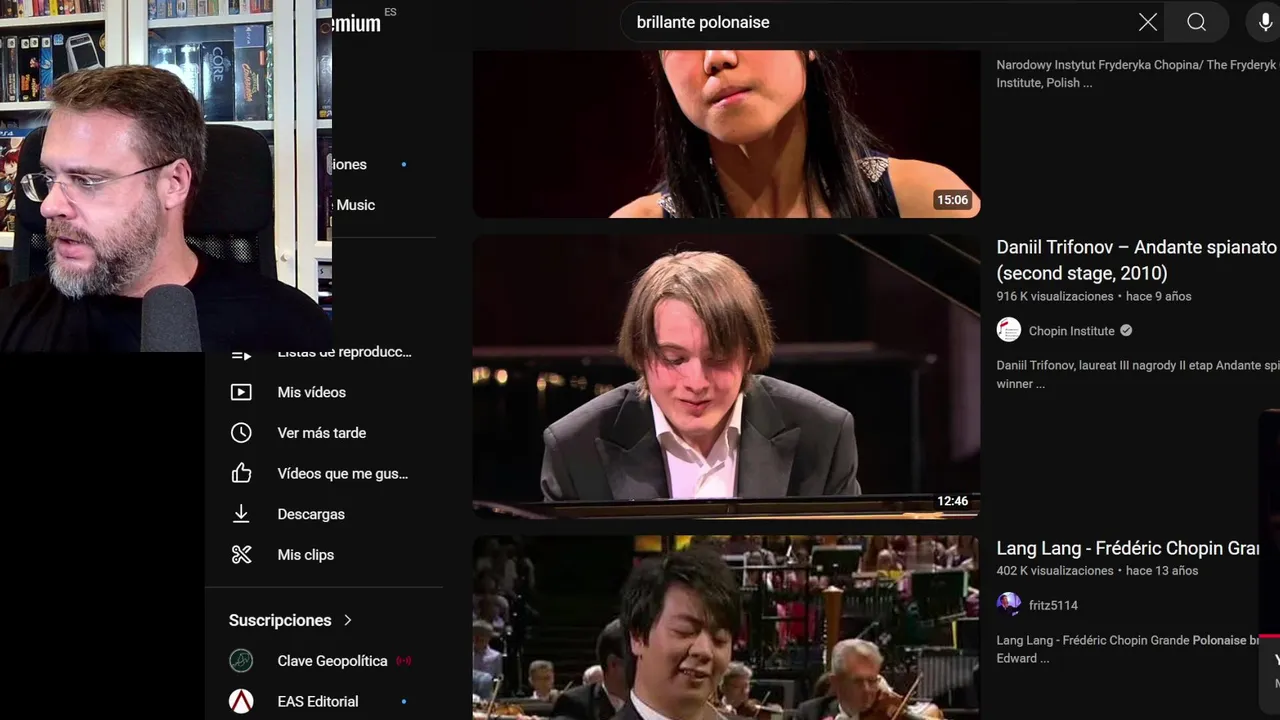This screenshot has width=1280, height=720.
Task: Expand Suscripciones section with the chevron
Action: click(x=348, y=620)
